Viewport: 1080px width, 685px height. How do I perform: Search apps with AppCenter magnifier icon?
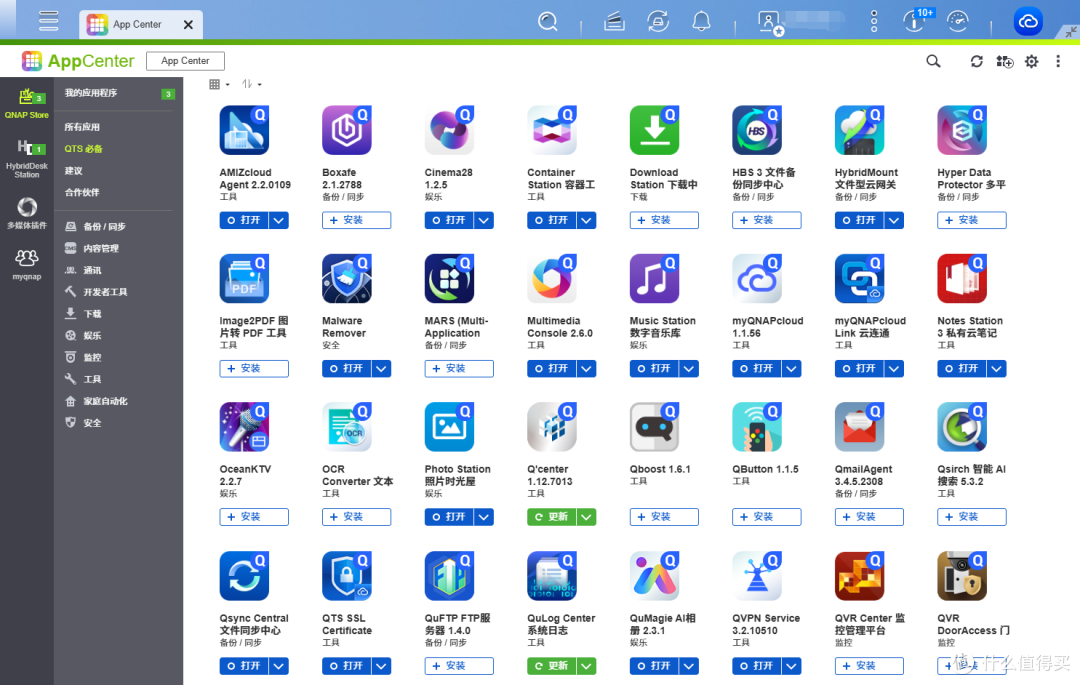[933, 61]
